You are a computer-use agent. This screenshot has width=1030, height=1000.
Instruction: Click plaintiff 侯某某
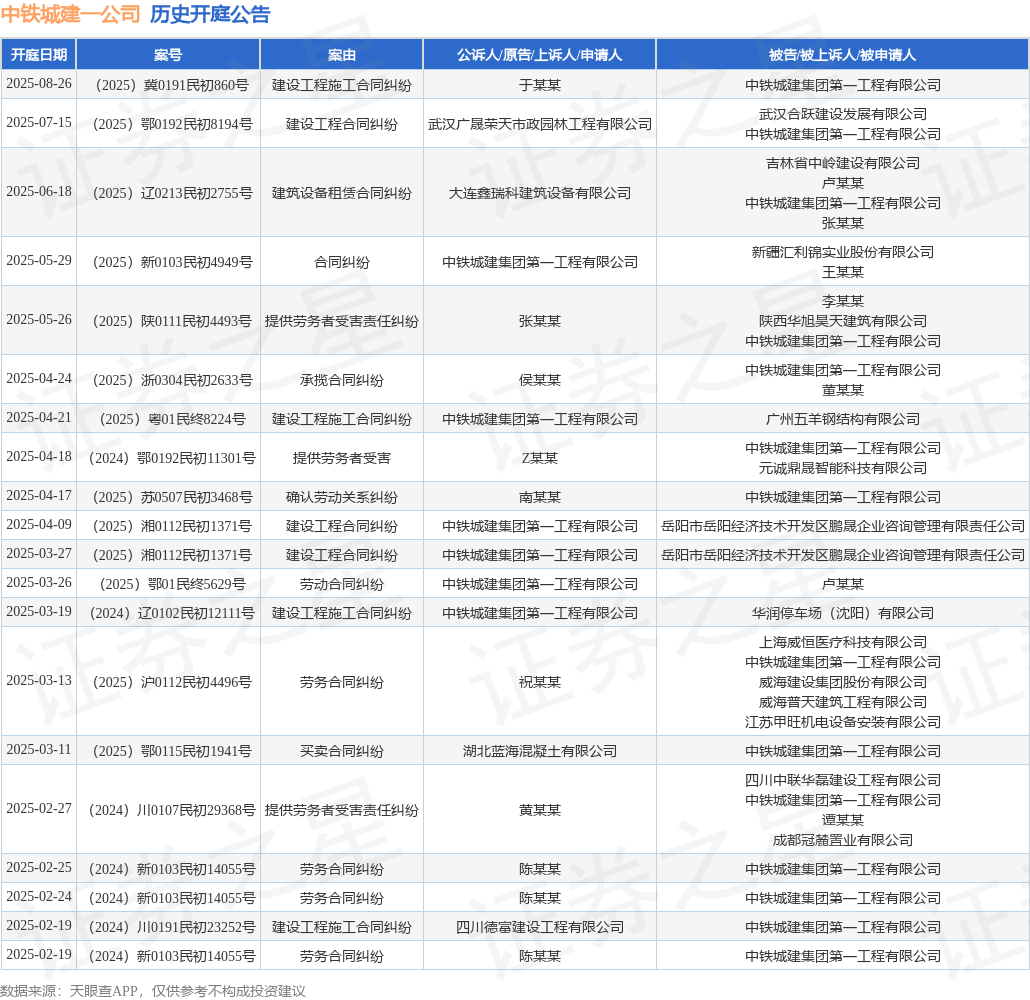[x=539, y=380]
